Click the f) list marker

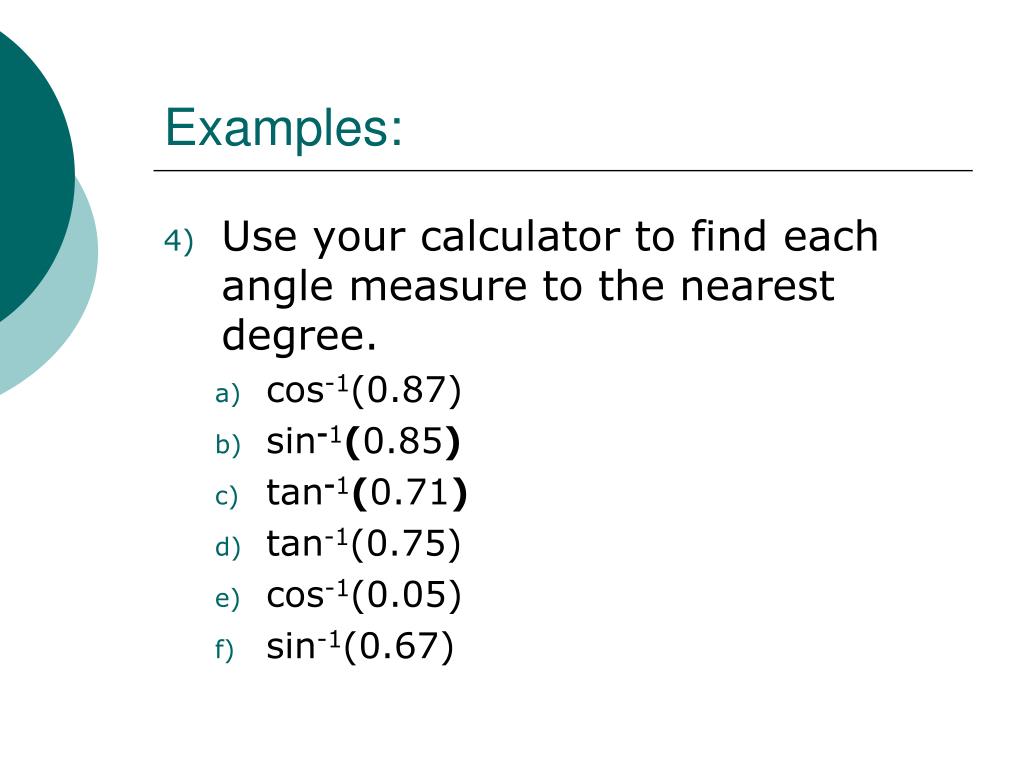point(224,649)
